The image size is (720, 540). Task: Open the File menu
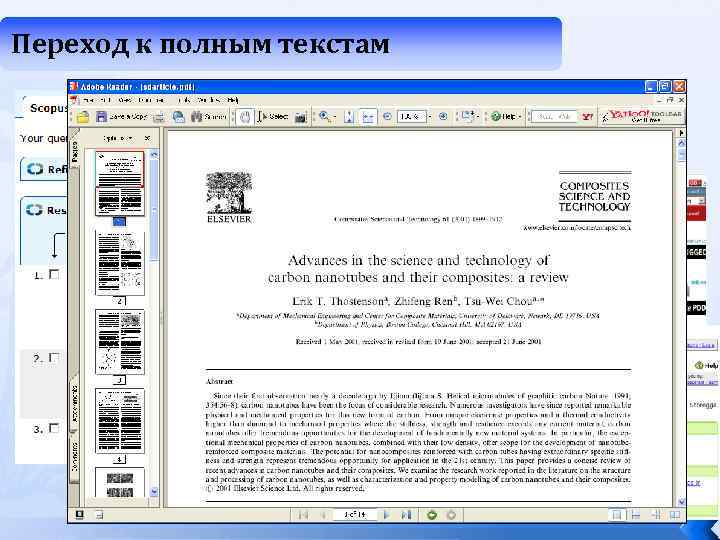(x=87, y=100)
